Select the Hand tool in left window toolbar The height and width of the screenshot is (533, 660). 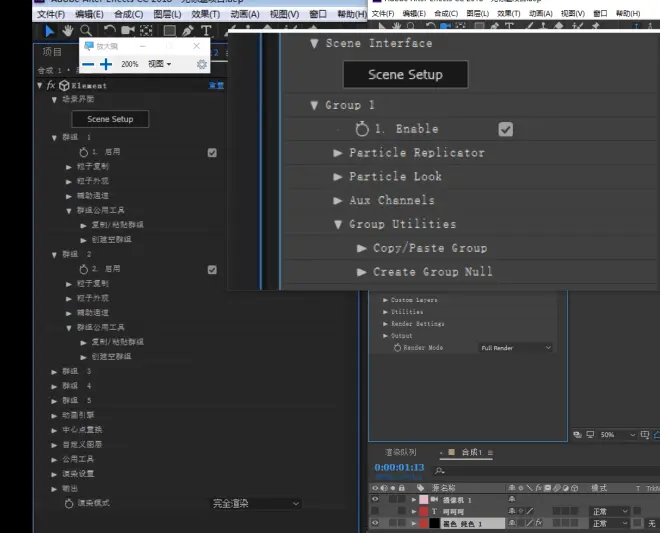(x=67, y=31)
